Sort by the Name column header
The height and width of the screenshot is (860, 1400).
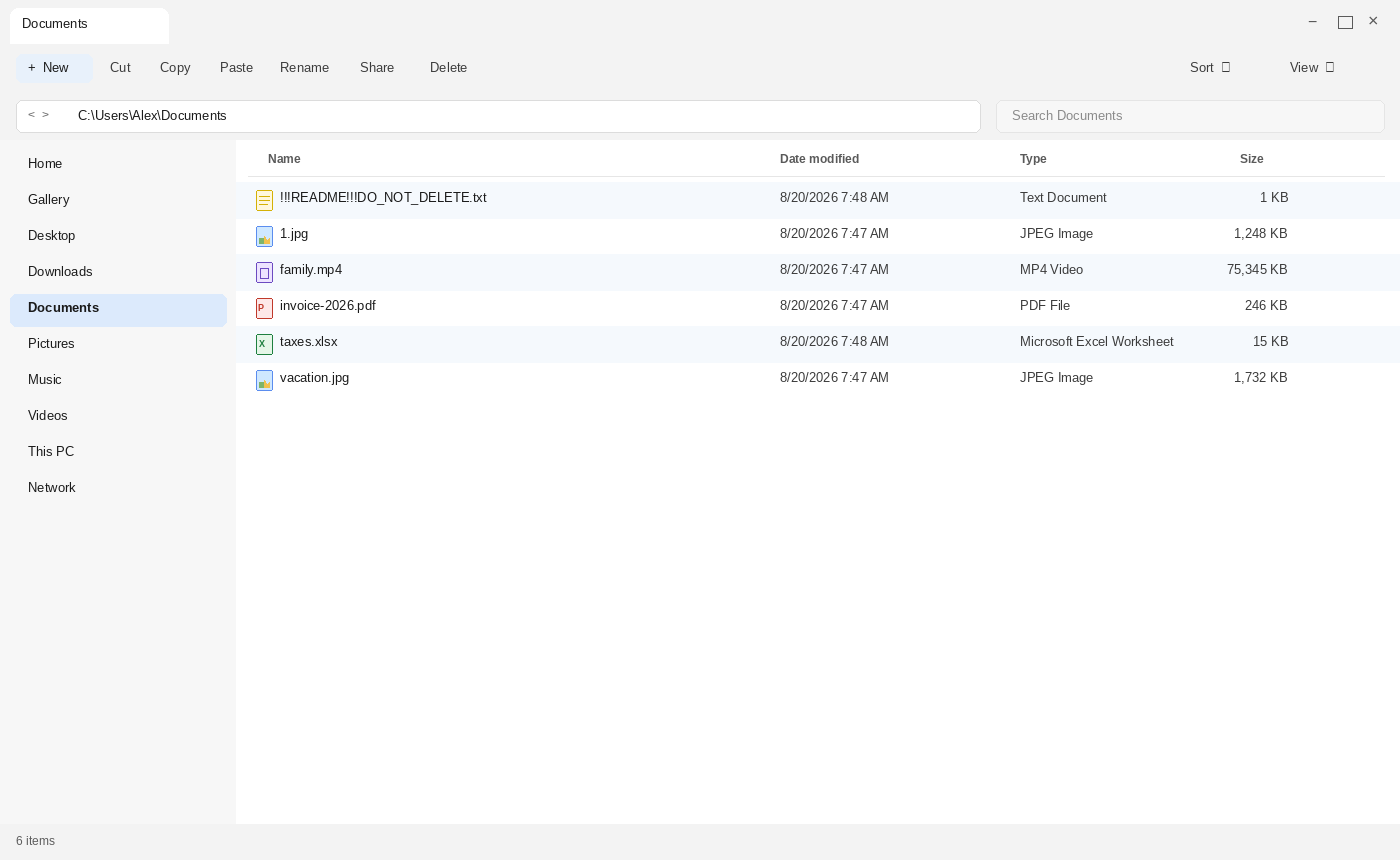pyautogui.click(x=284, y=159)
